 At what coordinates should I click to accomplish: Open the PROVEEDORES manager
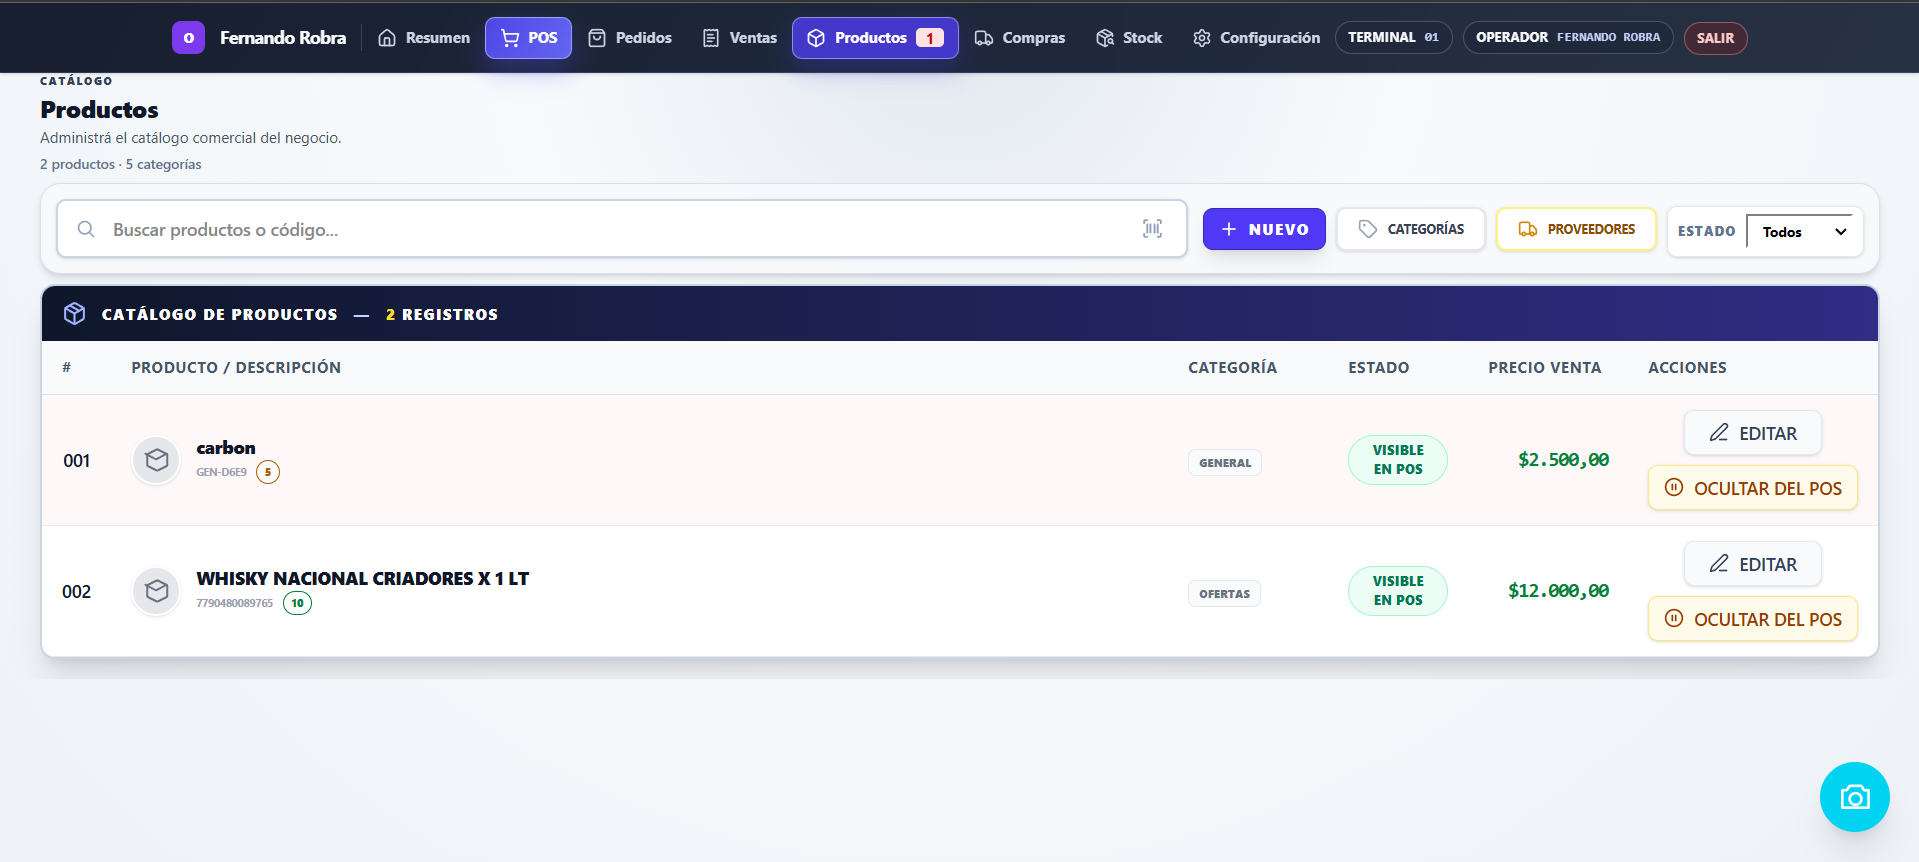[1576, 229]
